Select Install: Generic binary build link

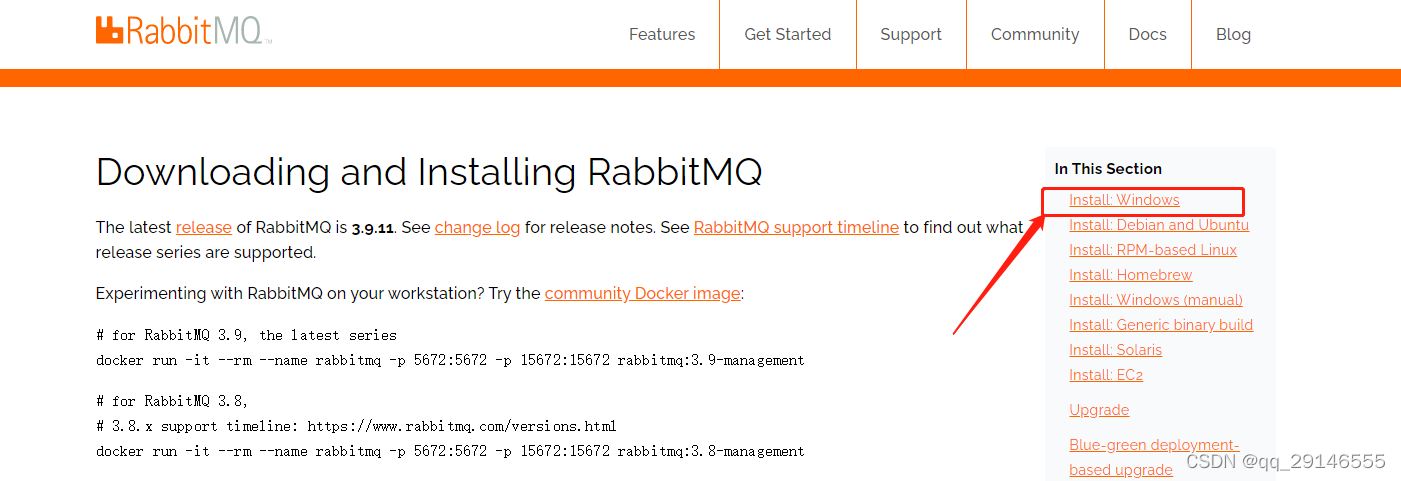(1160, 325)
